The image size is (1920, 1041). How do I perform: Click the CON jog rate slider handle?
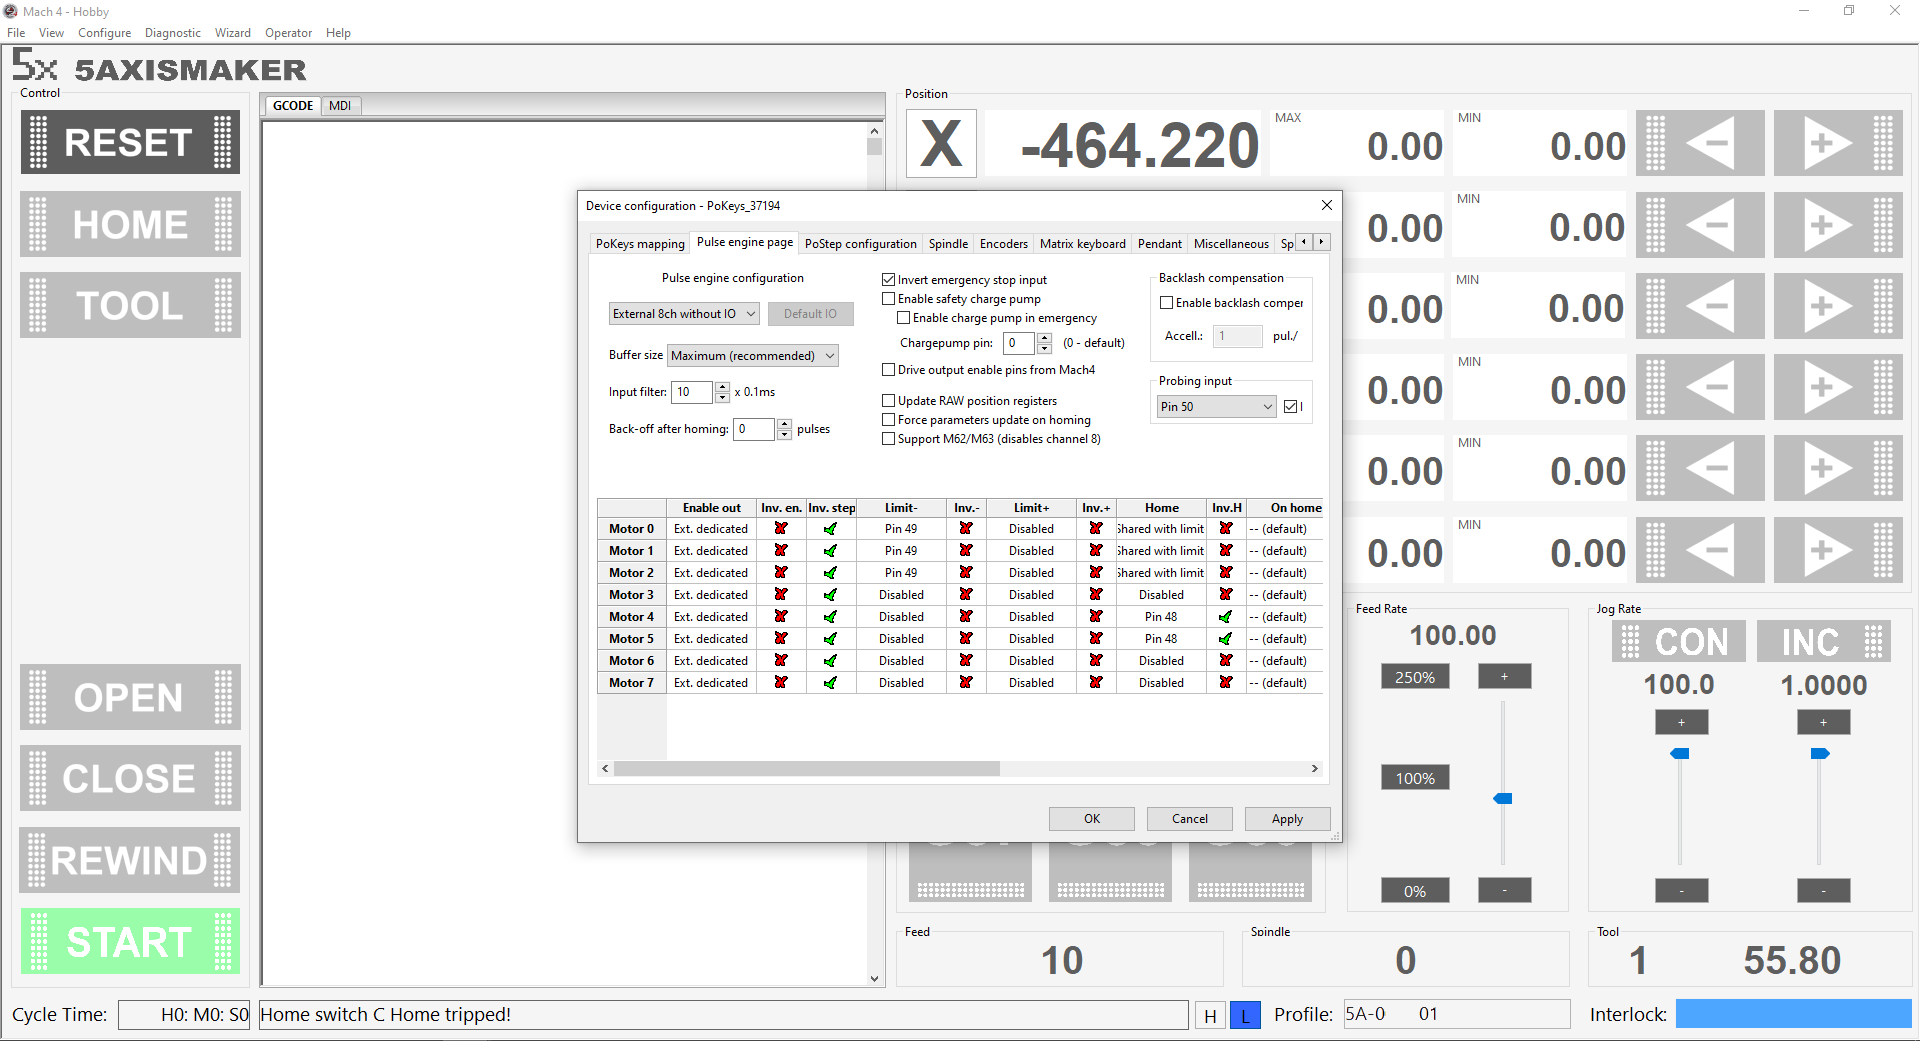pos(1680,753)
